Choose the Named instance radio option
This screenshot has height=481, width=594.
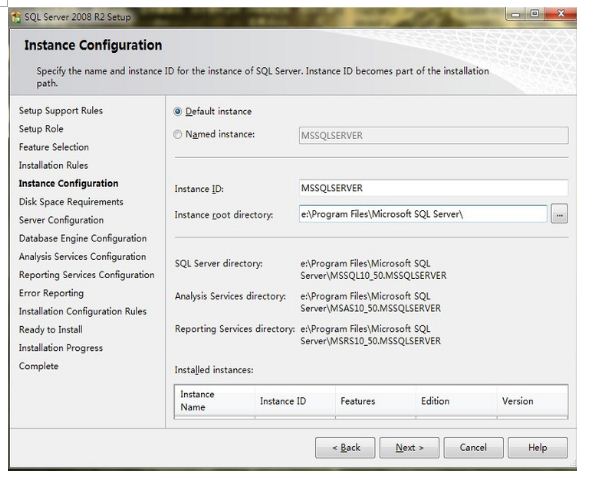pyautogui.click(x=177, y=134)
